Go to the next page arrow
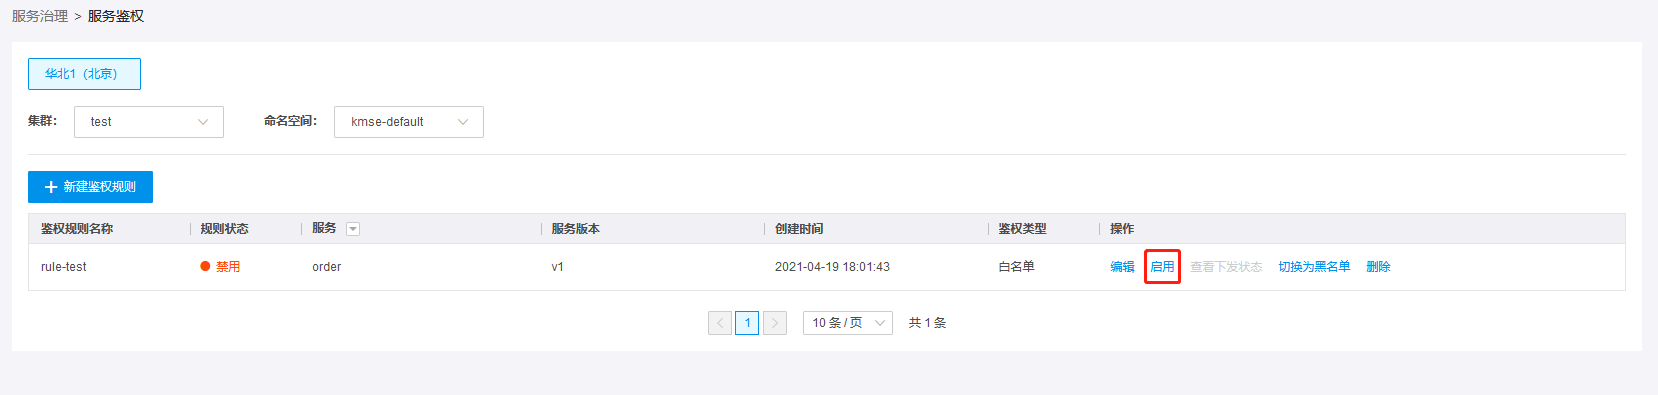The width and height of the screenshot is (1658, 395). coord(775,323)
